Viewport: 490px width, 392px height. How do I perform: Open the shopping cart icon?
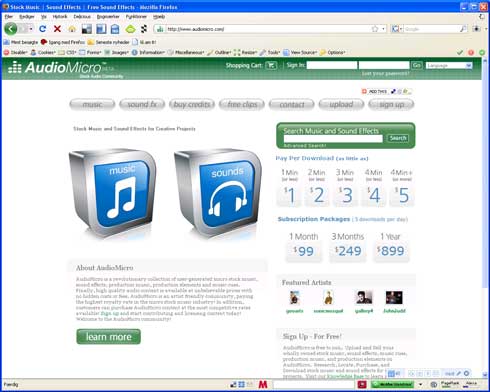coord(271,65)
